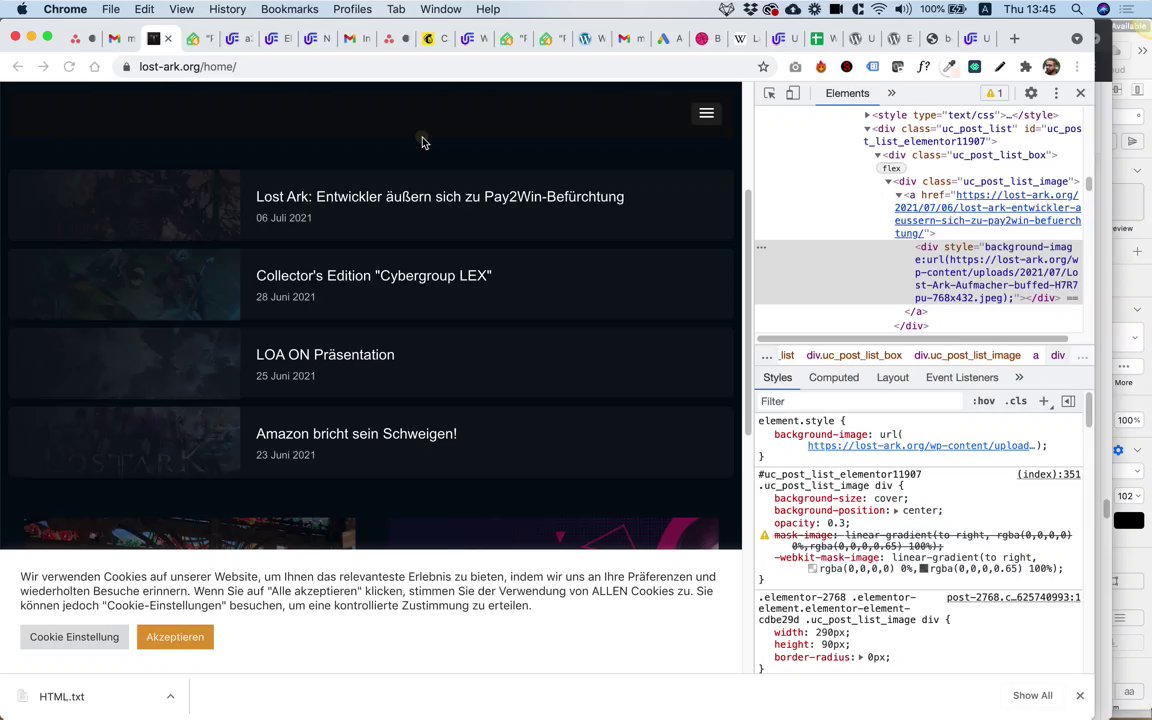Open the Bookmarks menu in menu bar
1152x720 pixels.
coord(289,10)
